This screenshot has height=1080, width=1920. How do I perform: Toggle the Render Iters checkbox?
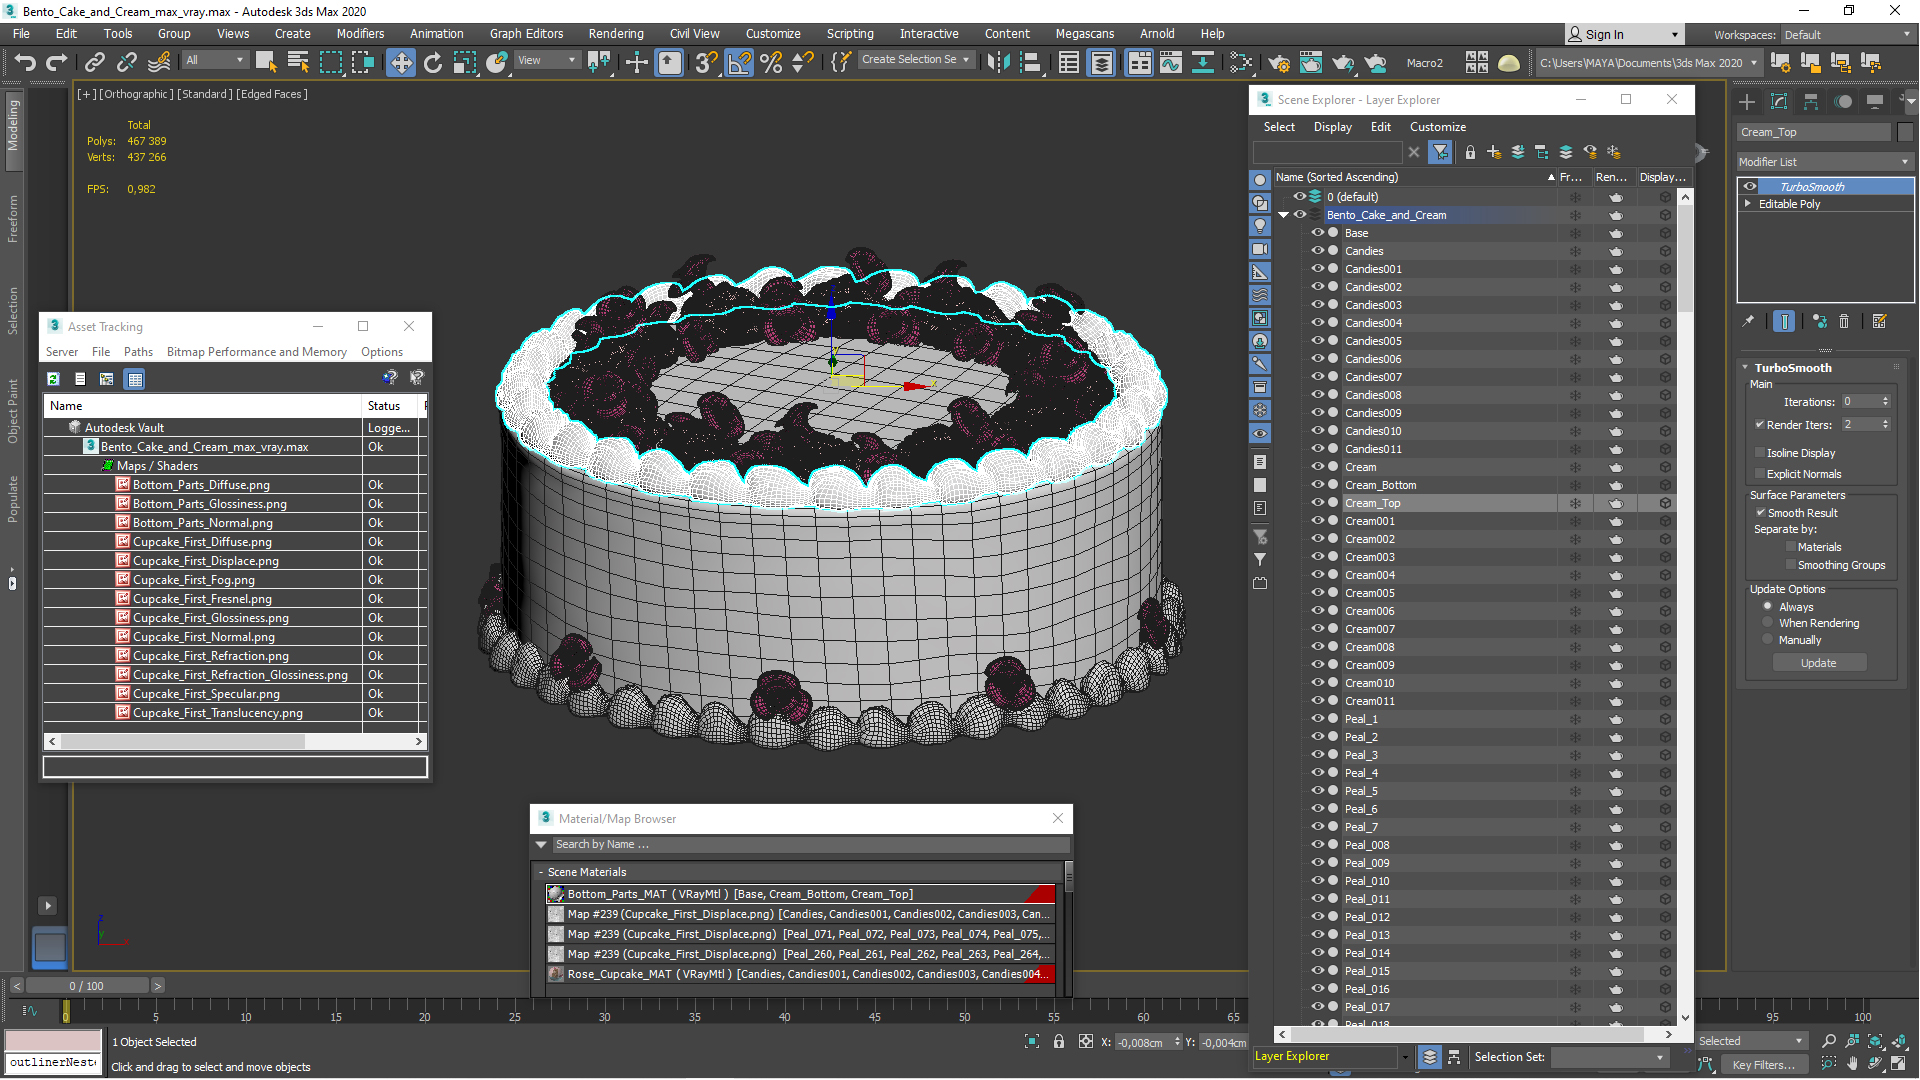click(1760, 424)
